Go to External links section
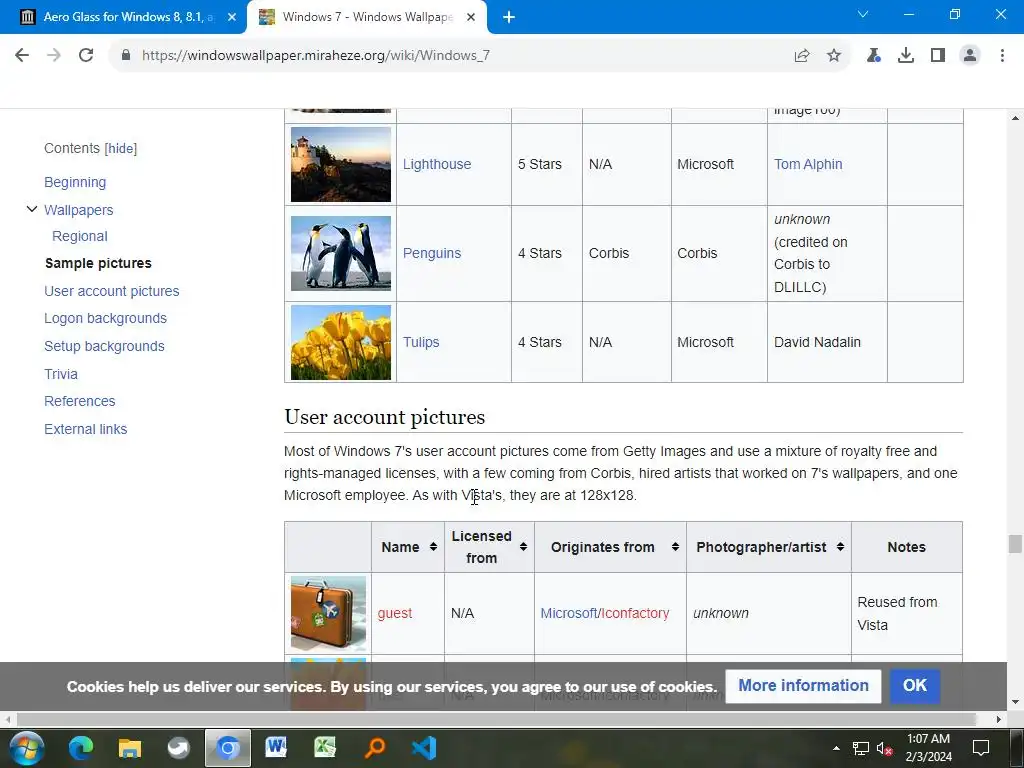The height and width of the screenshot is (768, 1024). [86, 429]
